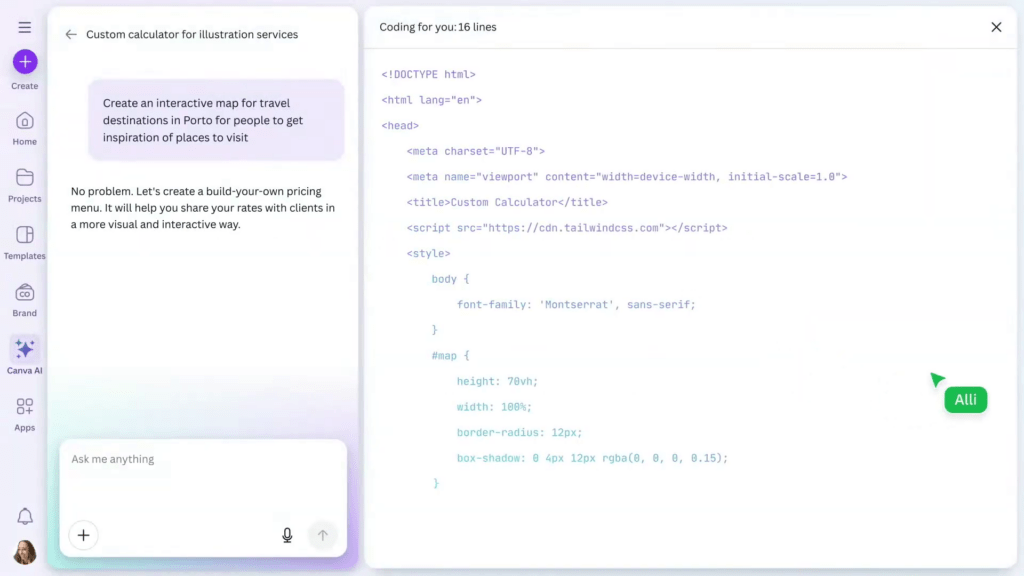This screenshot has width=1024, height=576.
Task: Click the 'Custom calculator for illustration services' title
Action: tap(192, 34)
